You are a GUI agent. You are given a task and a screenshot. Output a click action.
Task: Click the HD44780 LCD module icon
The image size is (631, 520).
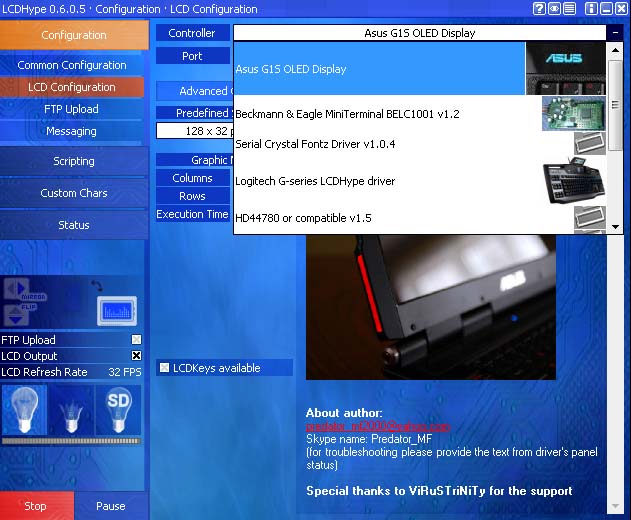pyautogui.click(x=590, y=218)
